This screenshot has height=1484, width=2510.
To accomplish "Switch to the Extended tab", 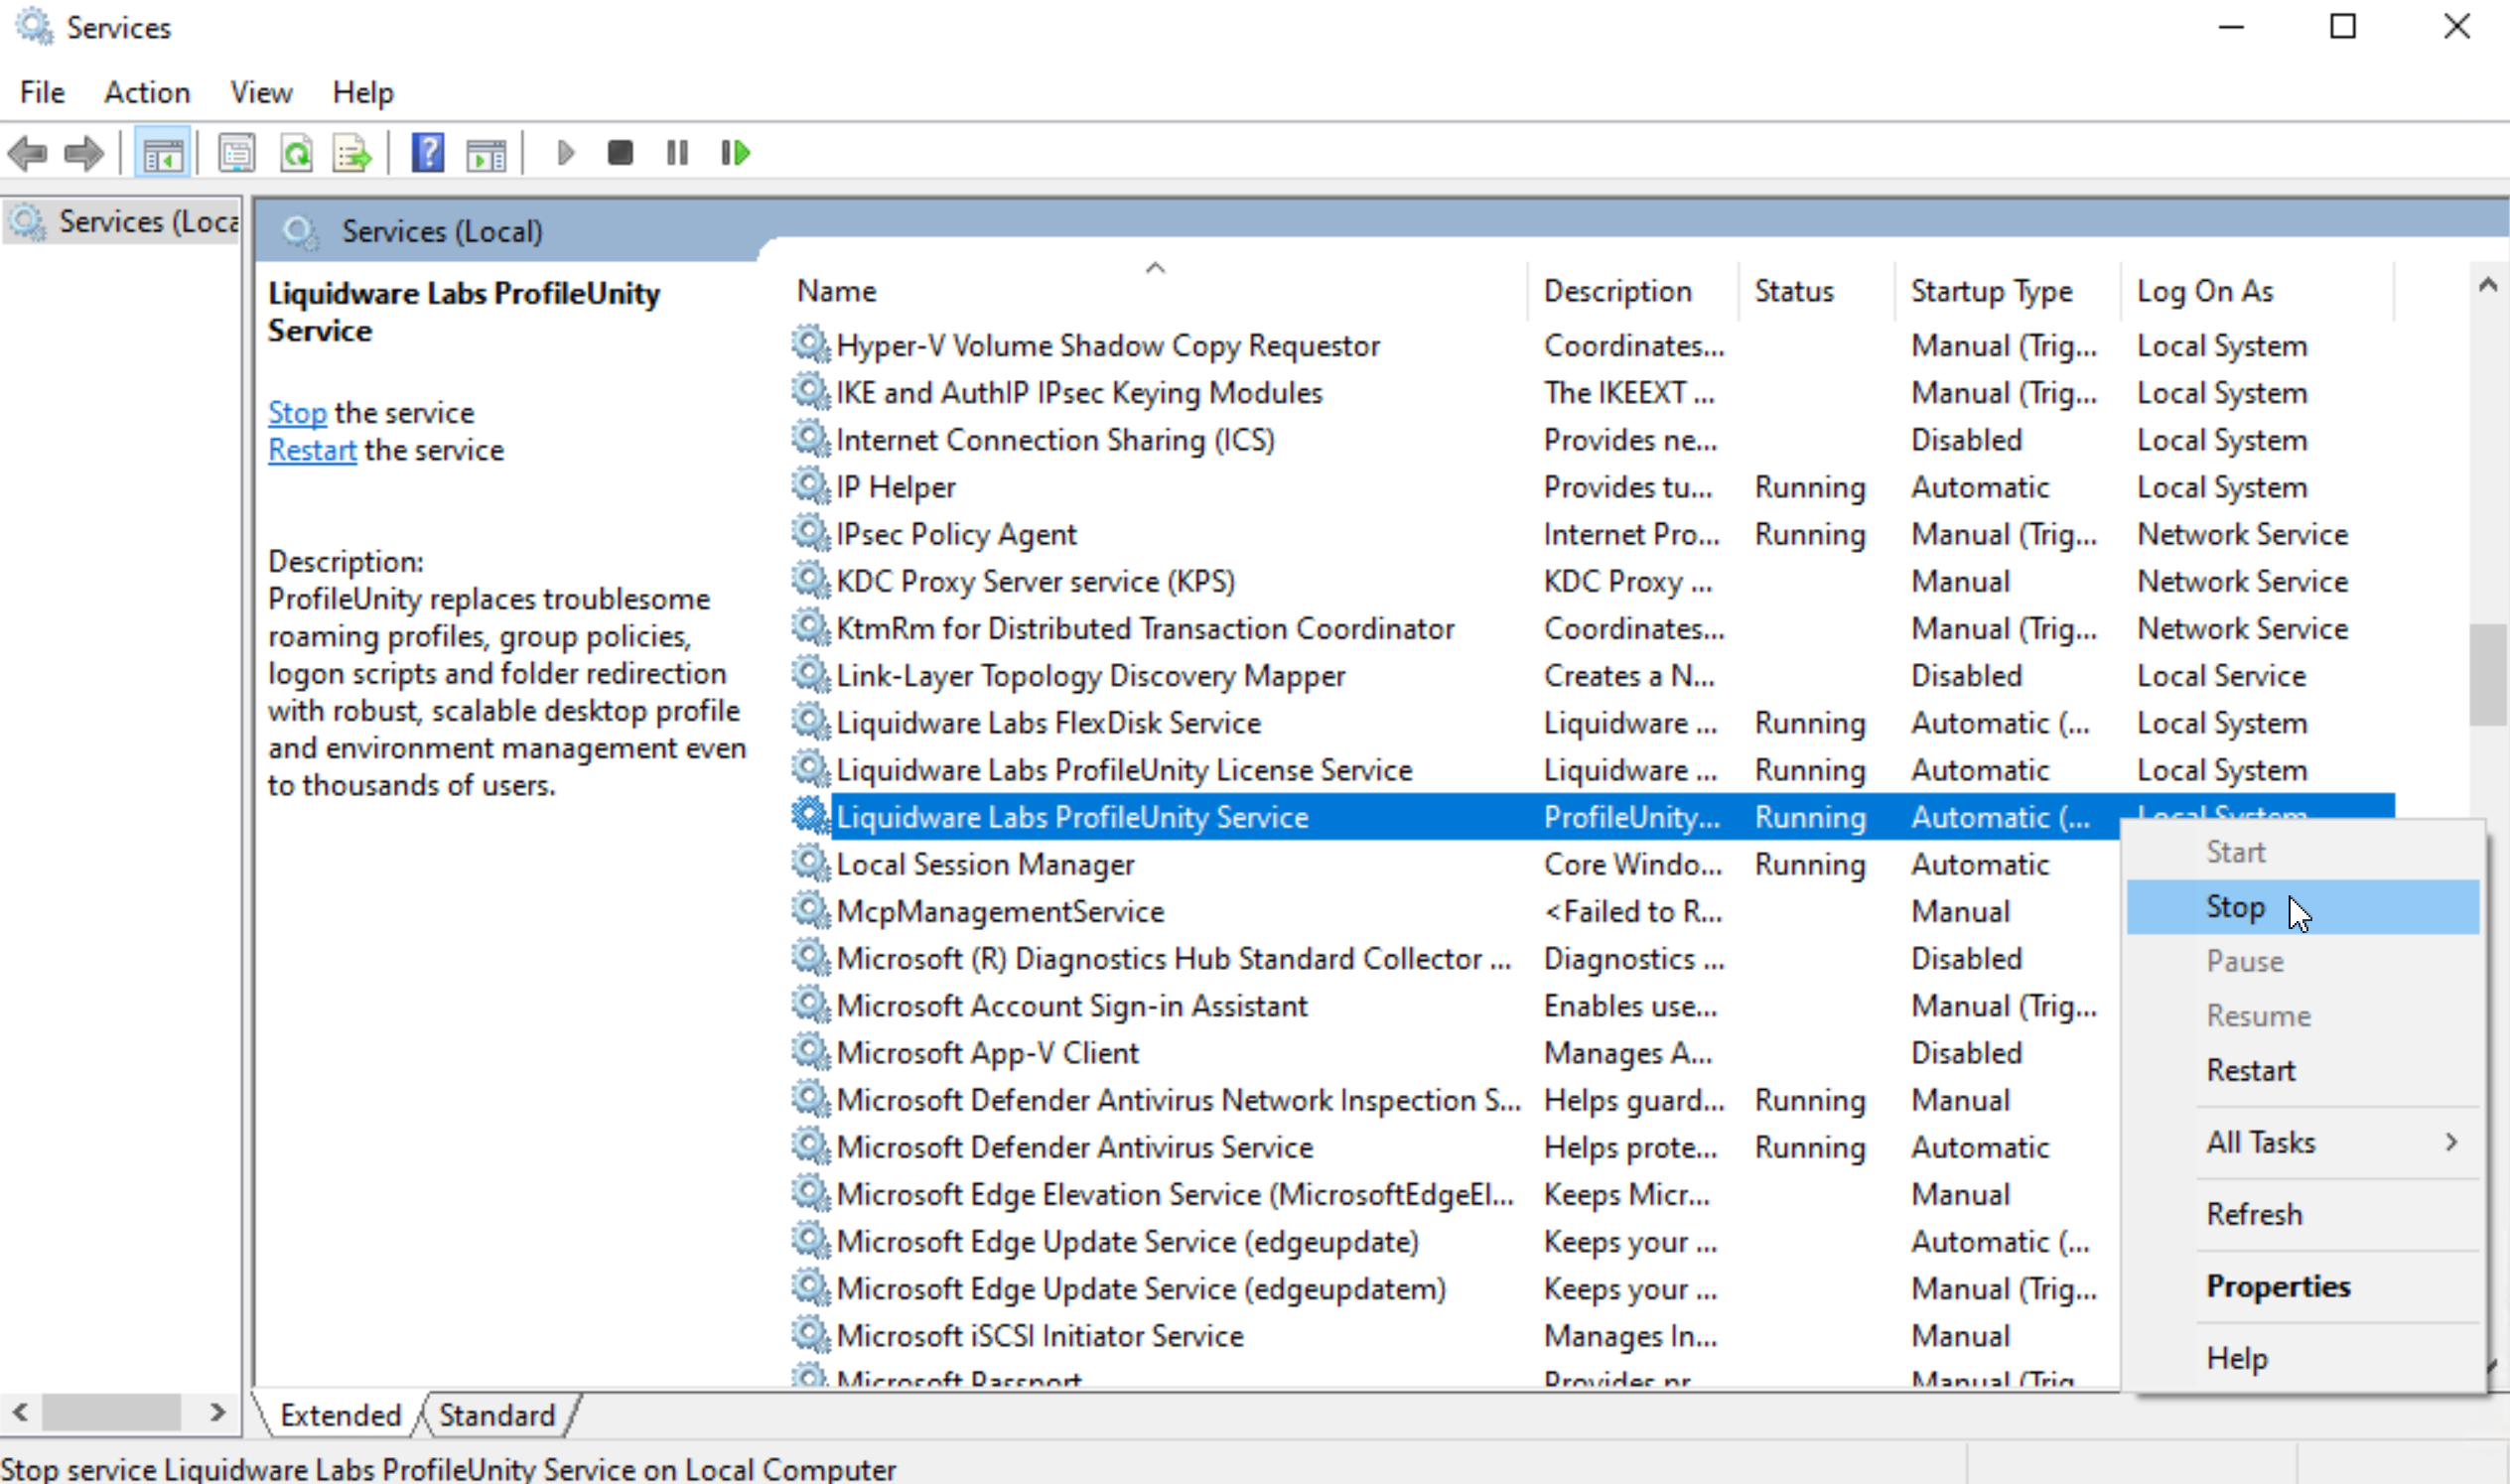I will pos(340,1415).
